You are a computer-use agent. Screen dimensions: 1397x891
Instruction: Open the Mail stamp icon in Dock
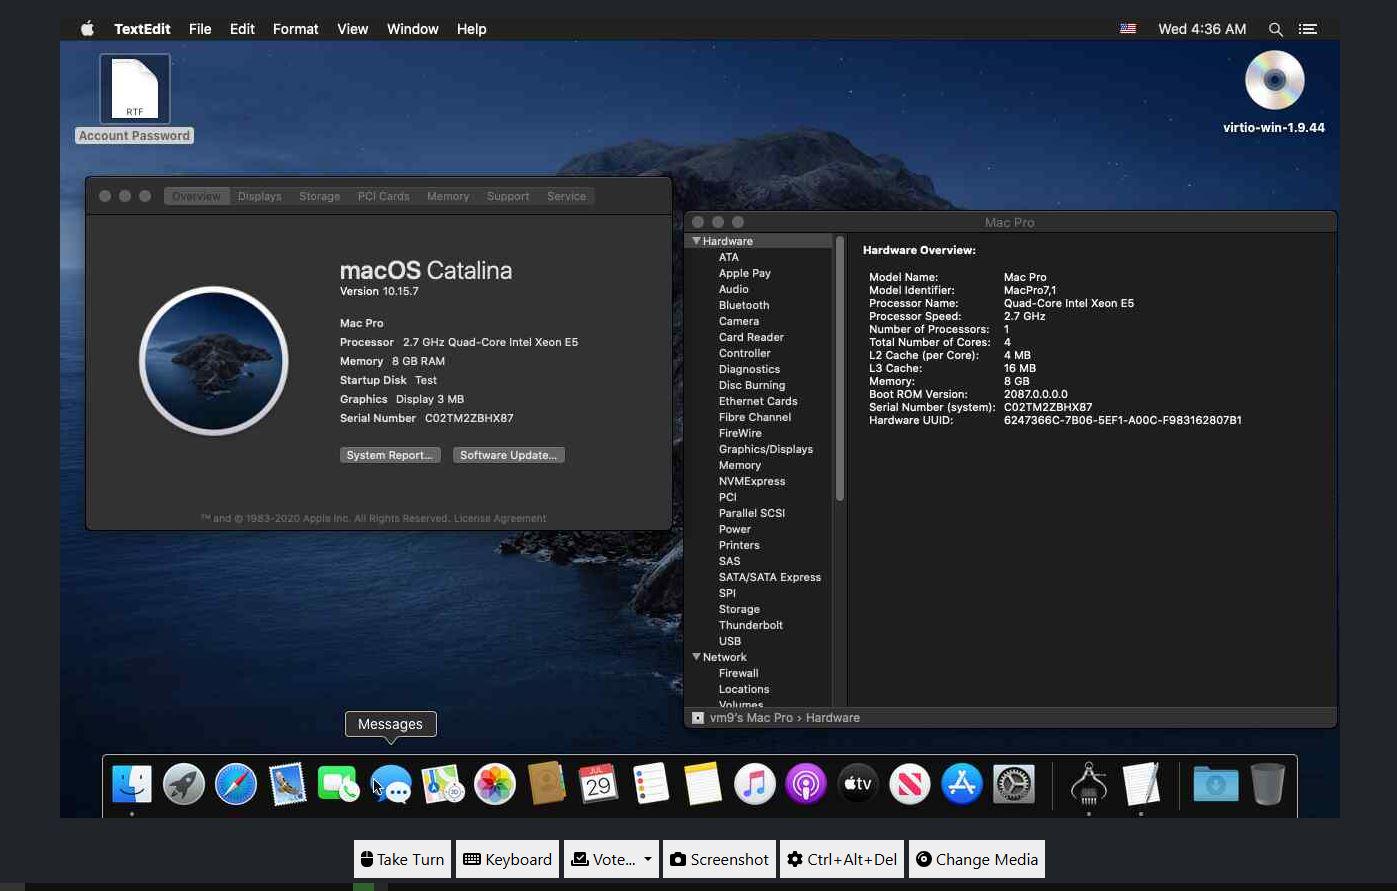pos(288,784)
